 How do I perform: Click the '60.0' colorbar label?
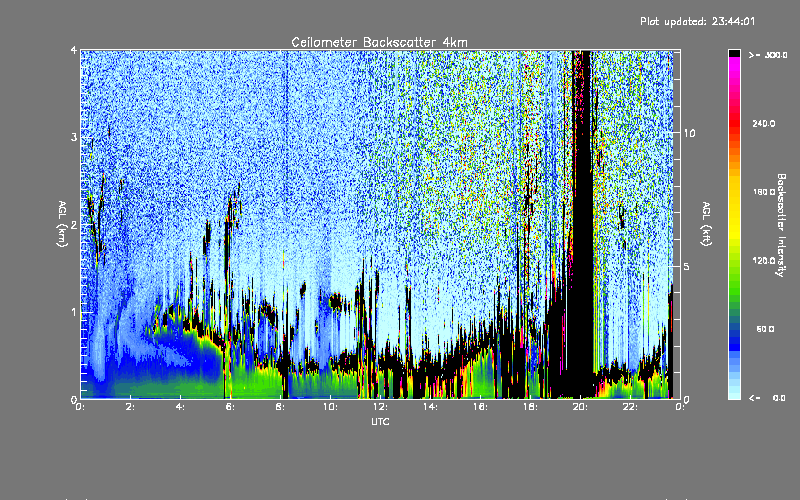click(765, 329)
